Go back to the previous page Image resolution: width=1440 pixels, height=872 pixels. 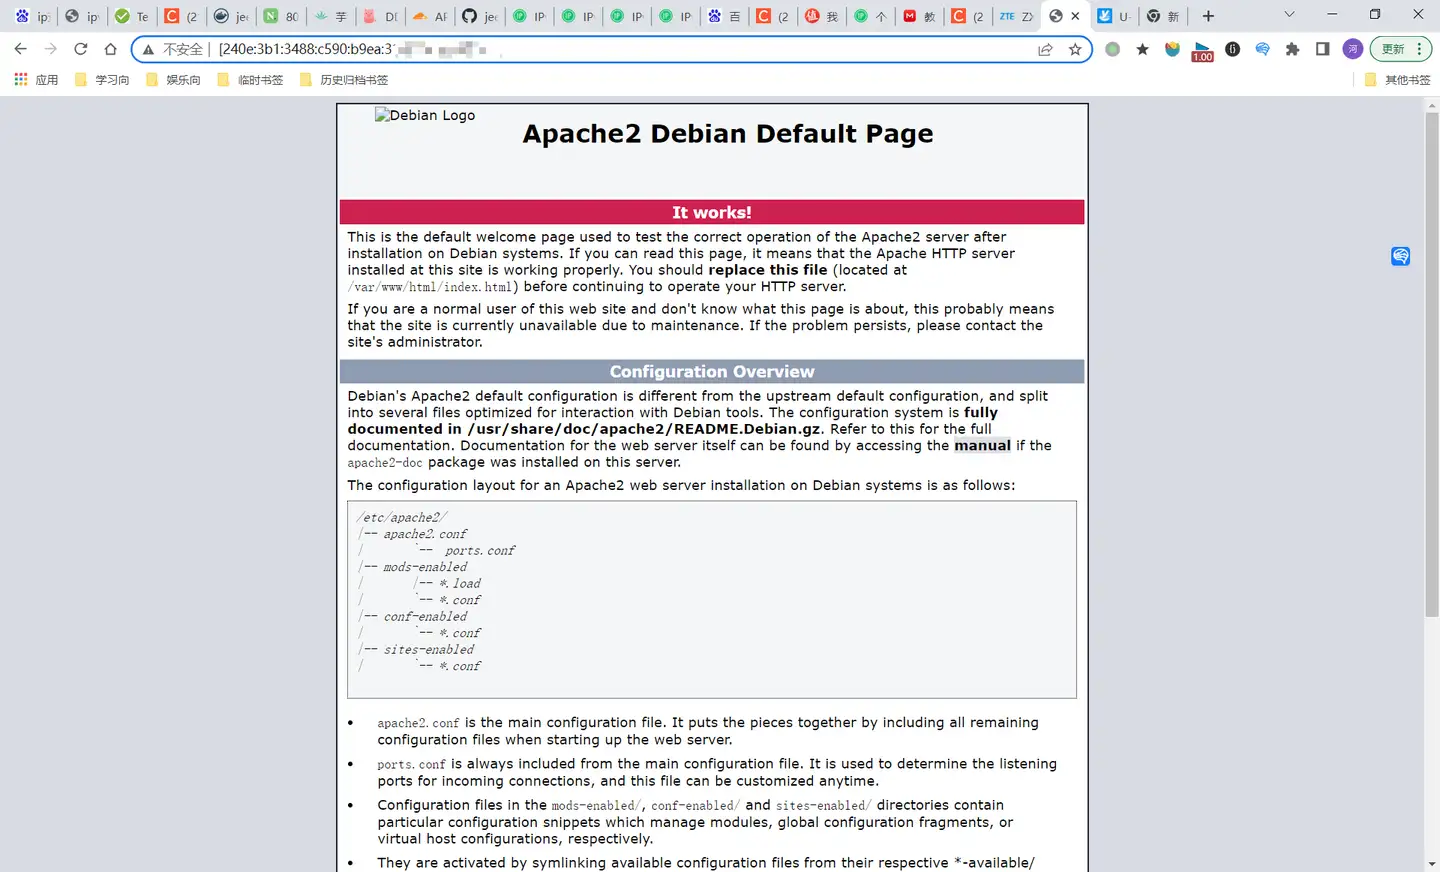coord(21,49)
